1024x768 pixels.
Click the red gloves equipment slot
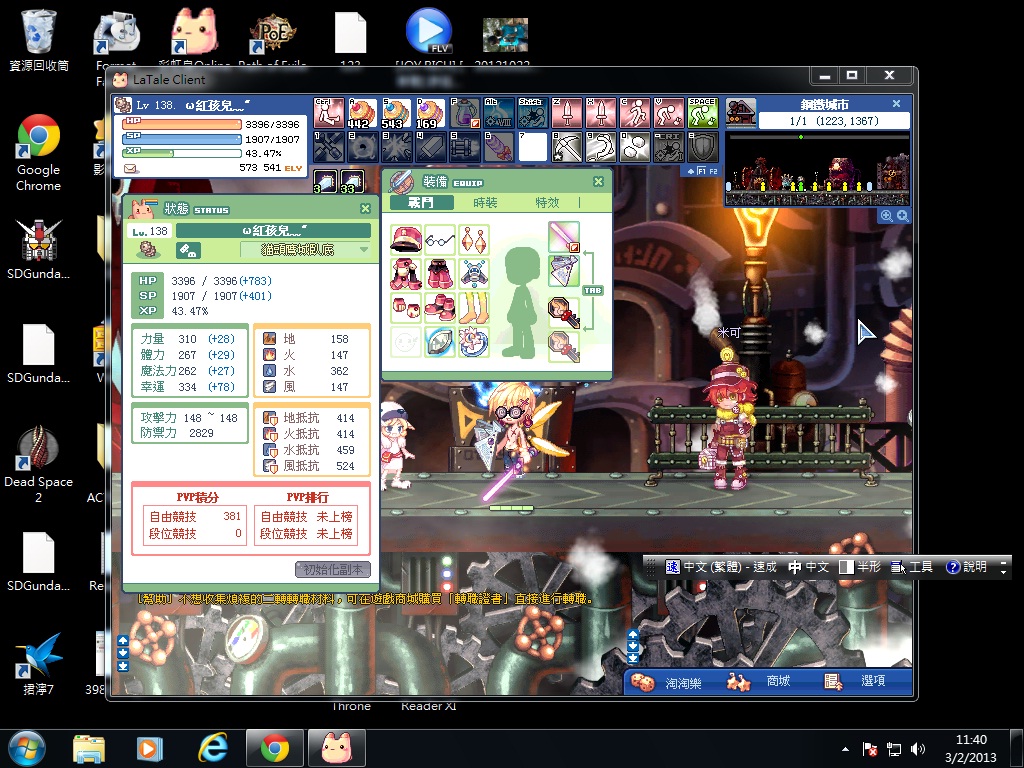click(x=406, y=307)
